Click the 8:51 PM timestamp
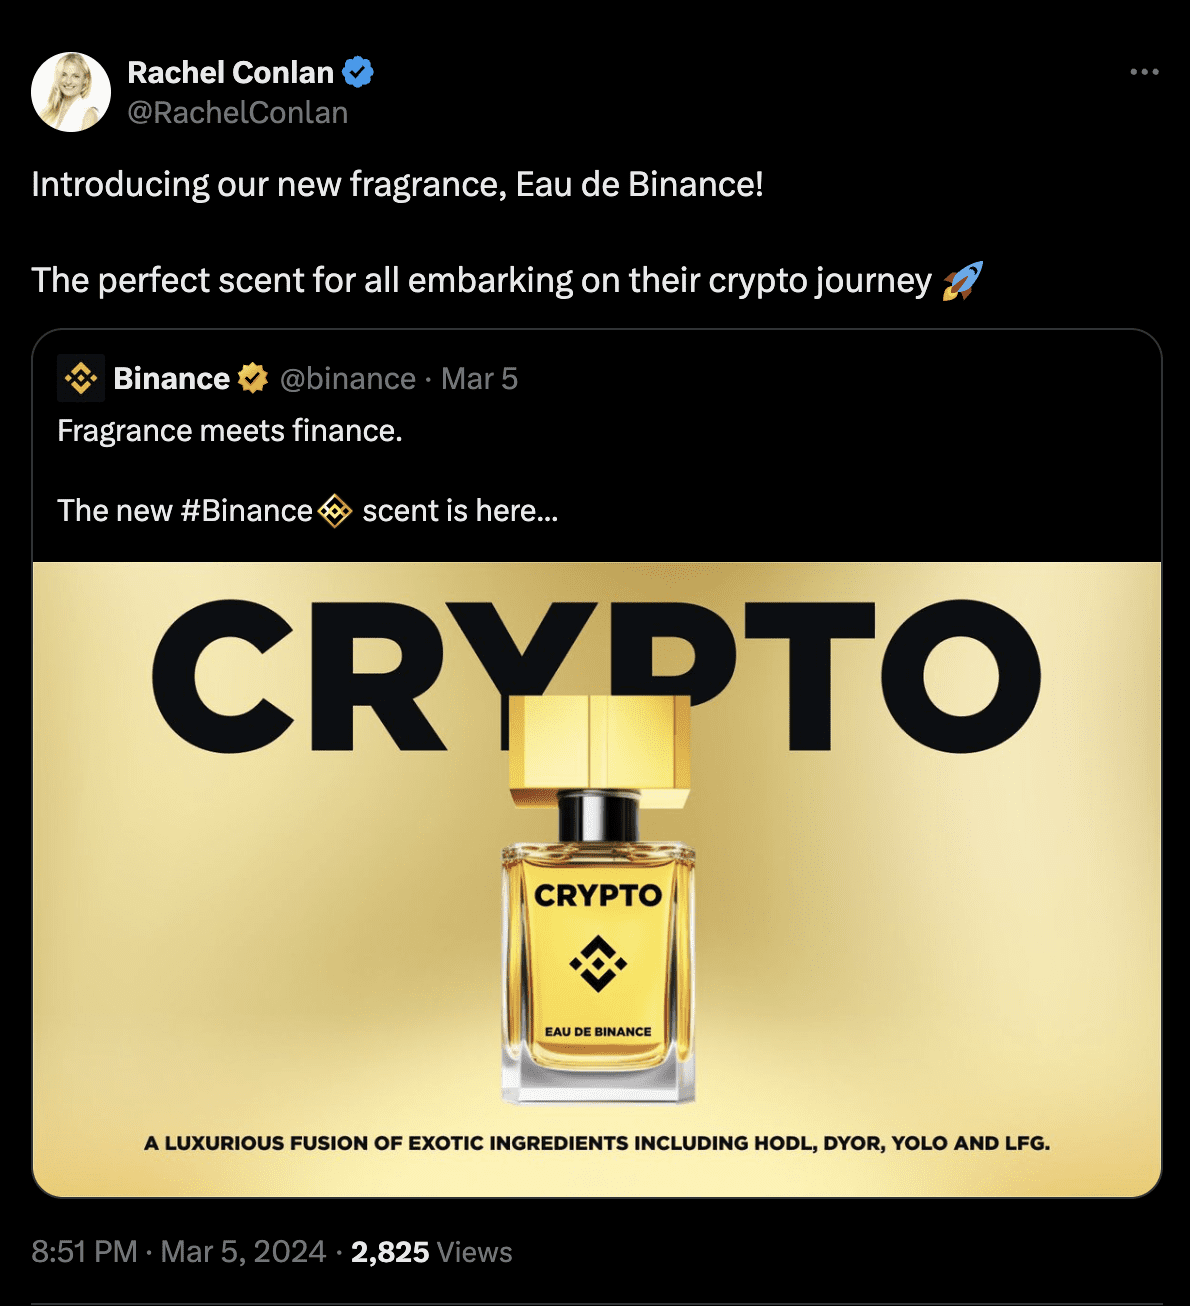The height and width of the screenshot is (1306, 1190). coord(84,1252)
